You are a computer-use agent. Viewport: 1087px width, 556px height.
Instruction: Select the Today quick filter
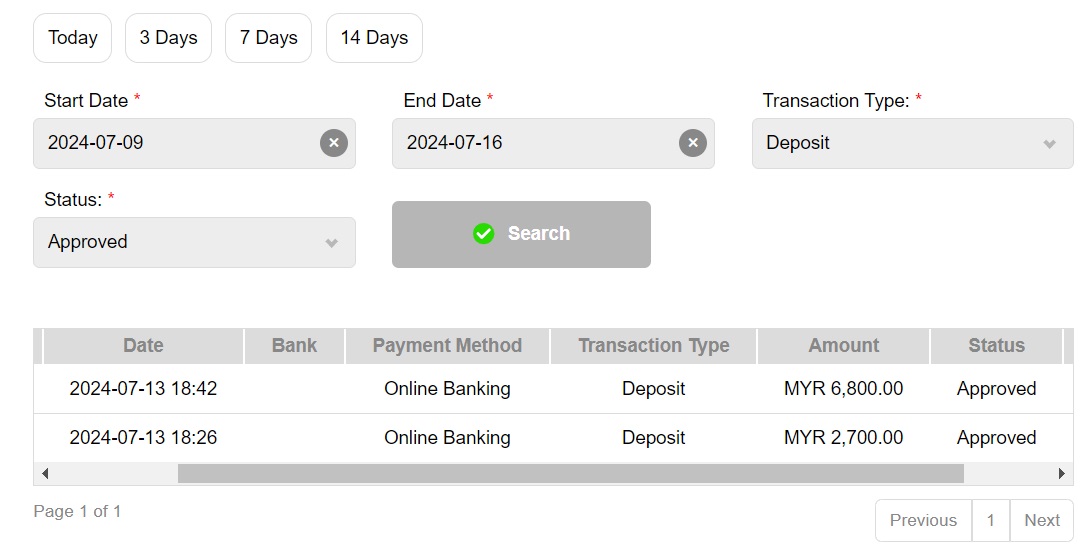pos(73,38)
